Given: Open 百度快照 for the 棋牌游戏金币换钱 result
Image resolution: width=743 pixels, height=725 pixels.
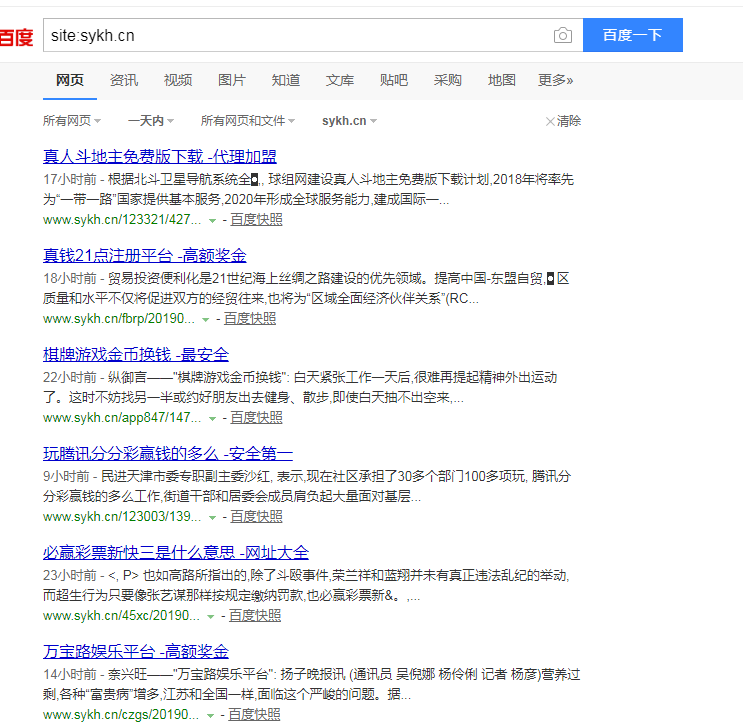Looking at the screenshot, I should tap(256, 417).
